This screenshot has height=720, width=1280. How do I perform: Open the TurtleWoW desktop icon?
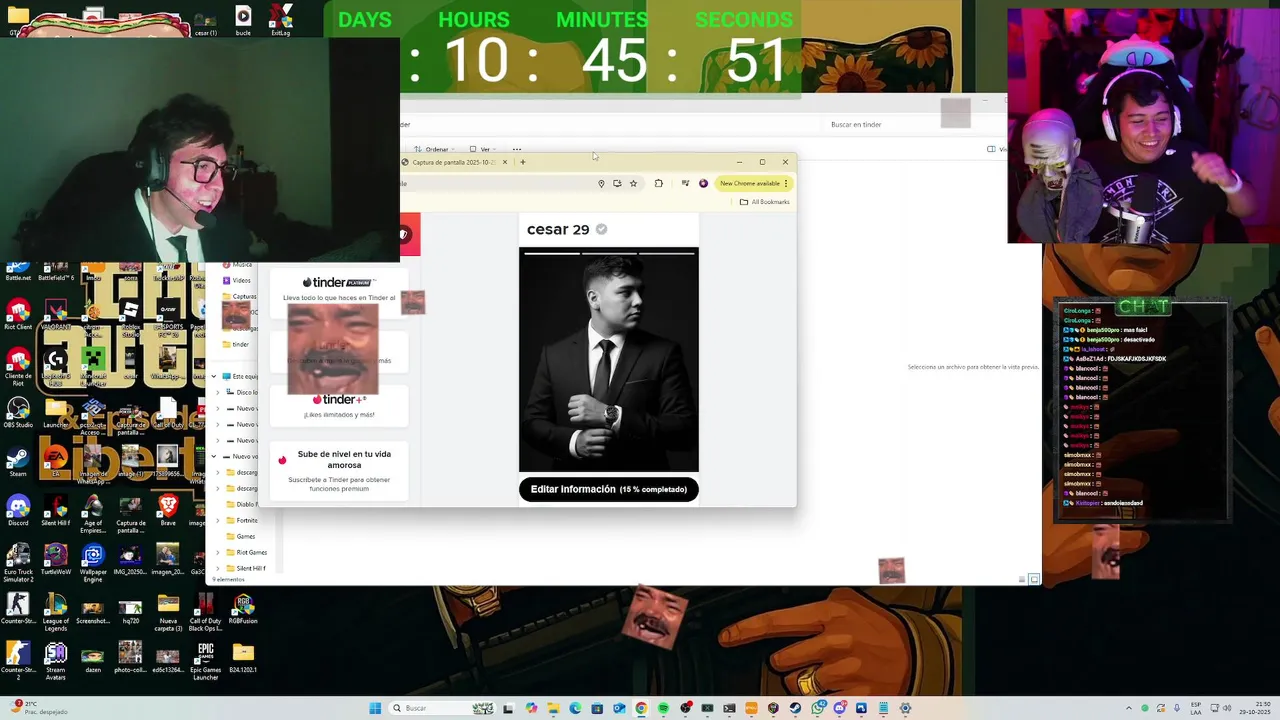[55, 559]
